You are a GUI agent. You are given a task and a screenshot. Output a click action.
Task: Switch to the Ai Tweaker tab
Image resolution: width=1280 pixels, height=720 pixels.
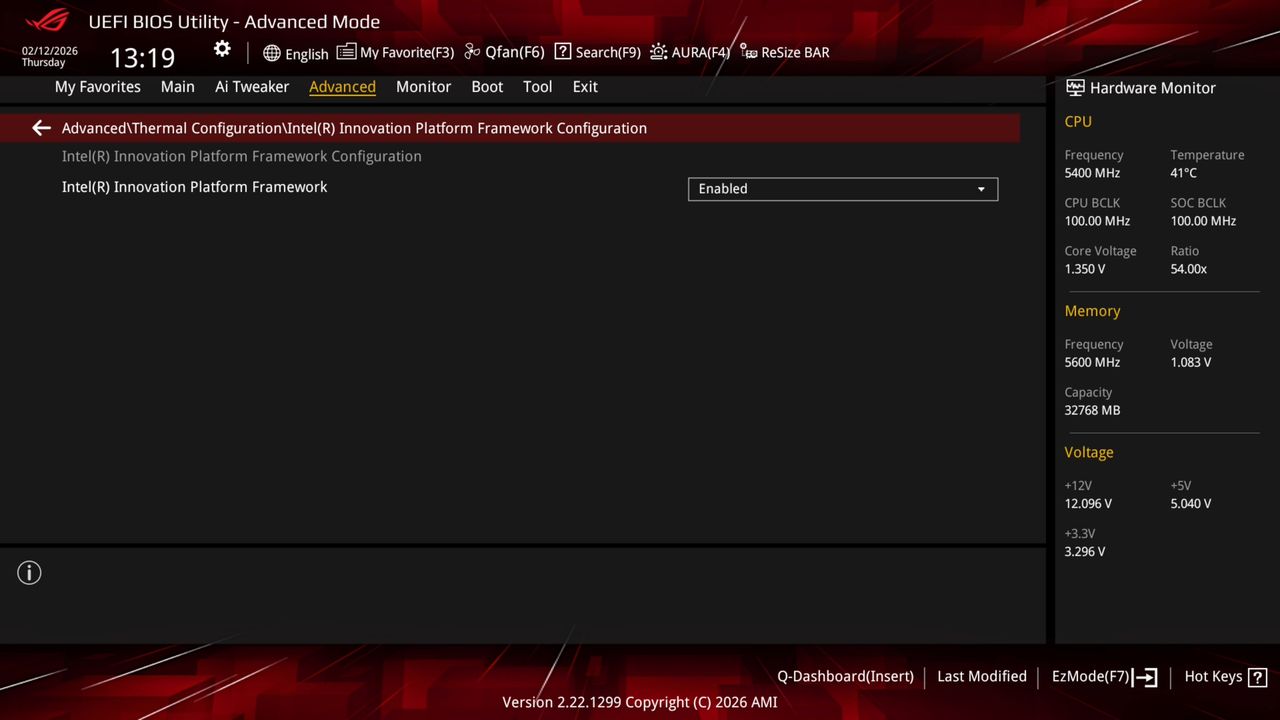[x=252, y=87]
